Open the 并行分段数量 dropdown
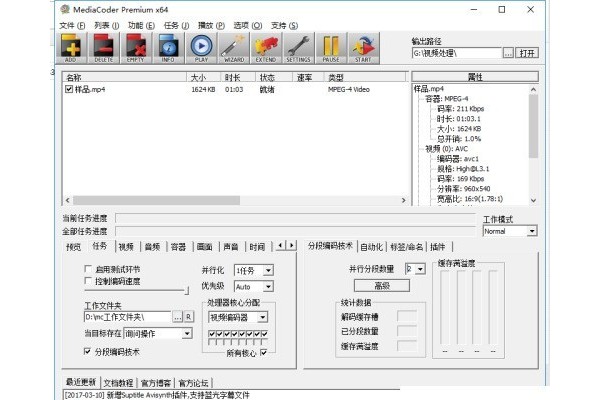This screenshot has width=600, height=400. point(415,269)
